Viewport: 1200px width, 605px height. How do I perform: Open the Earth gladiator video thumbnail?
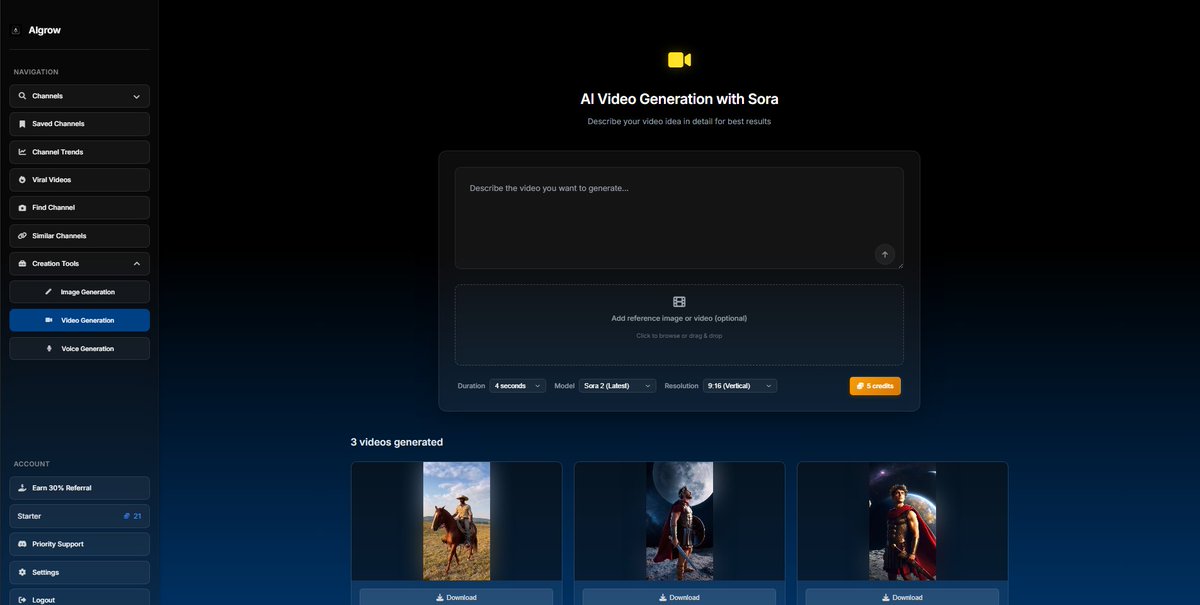coord(902,521)
